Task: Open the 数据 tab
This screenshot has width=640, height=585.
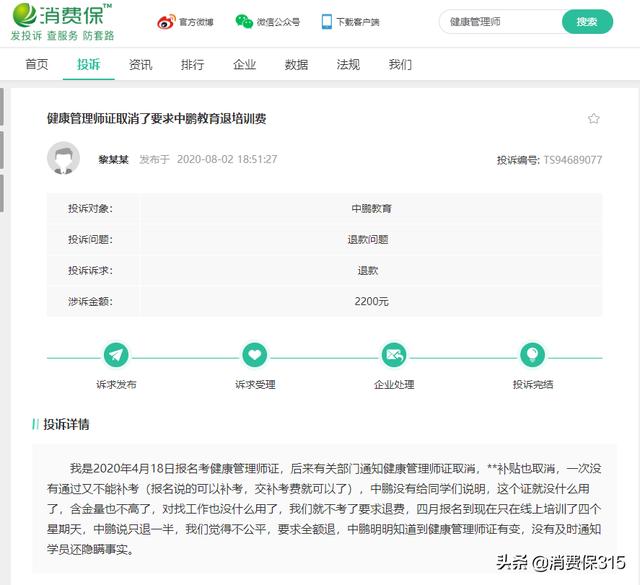Action: click(296, 64)
